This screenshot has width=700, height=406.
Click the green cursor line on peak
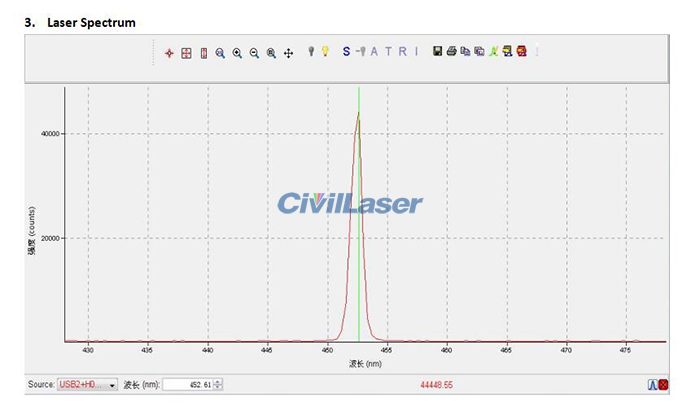click(359, 214)
